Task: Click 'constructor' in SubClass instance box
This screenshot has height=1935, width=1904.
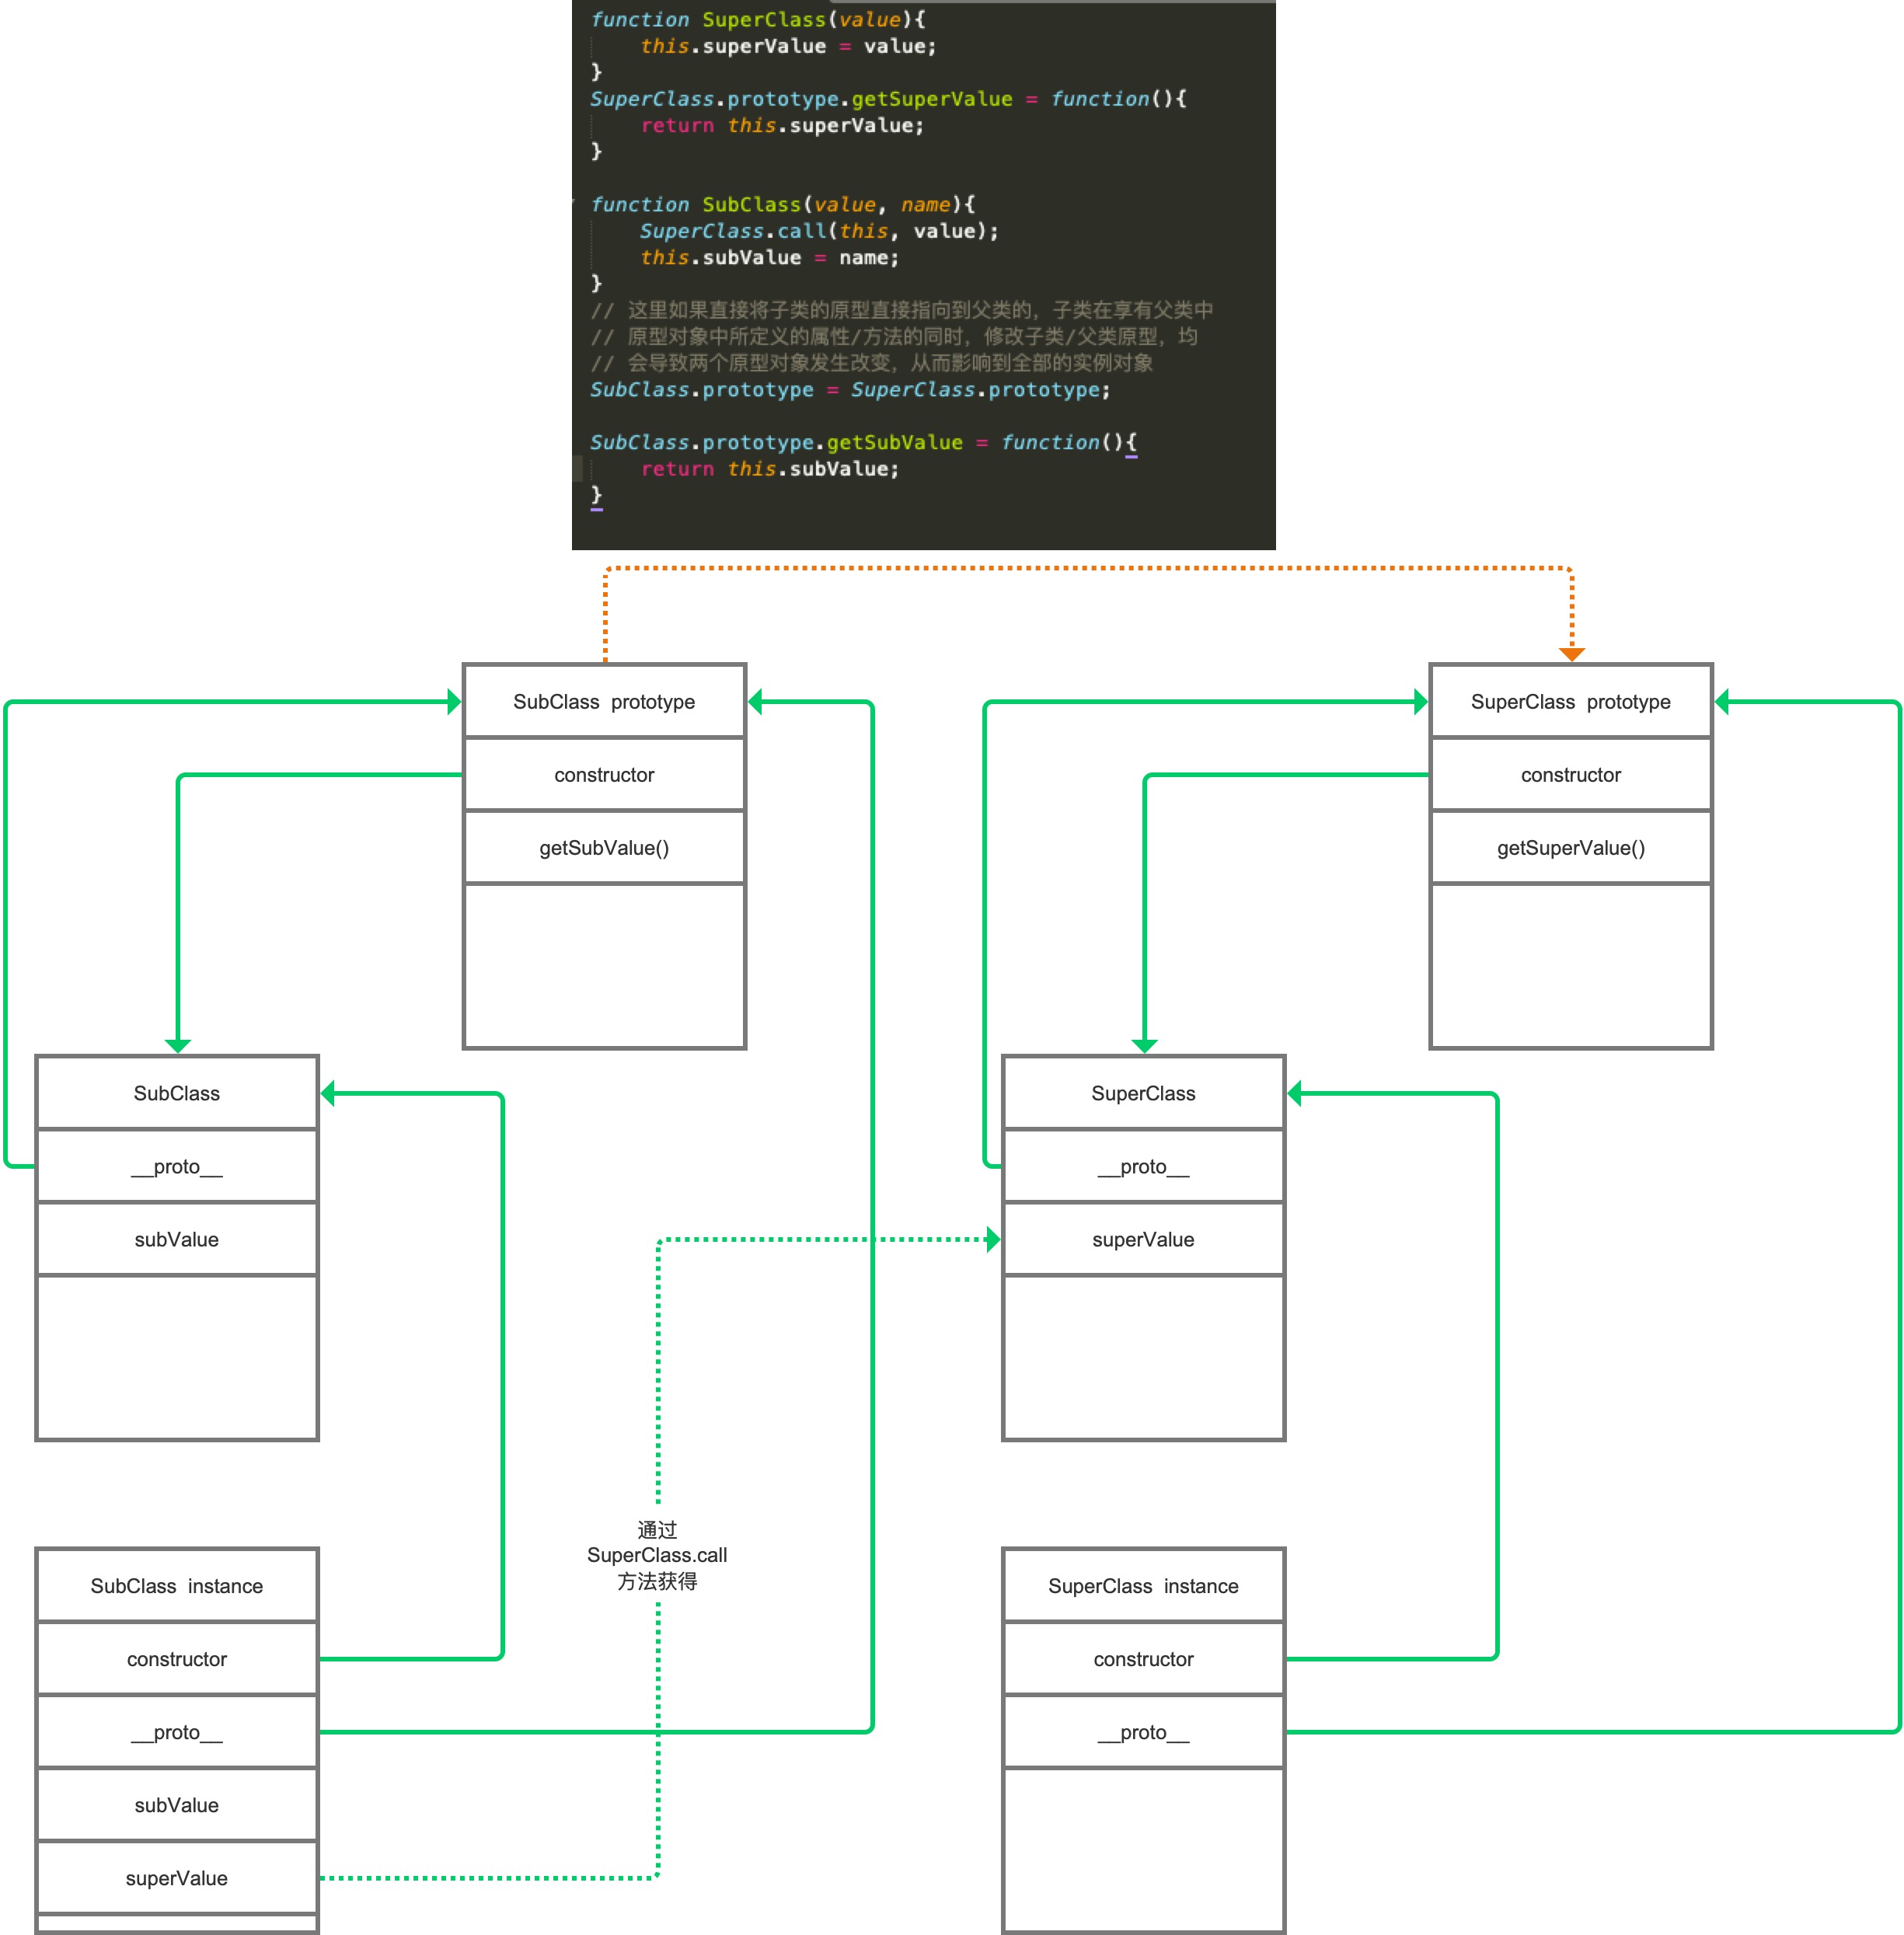Action: (x=177, y=1658)
